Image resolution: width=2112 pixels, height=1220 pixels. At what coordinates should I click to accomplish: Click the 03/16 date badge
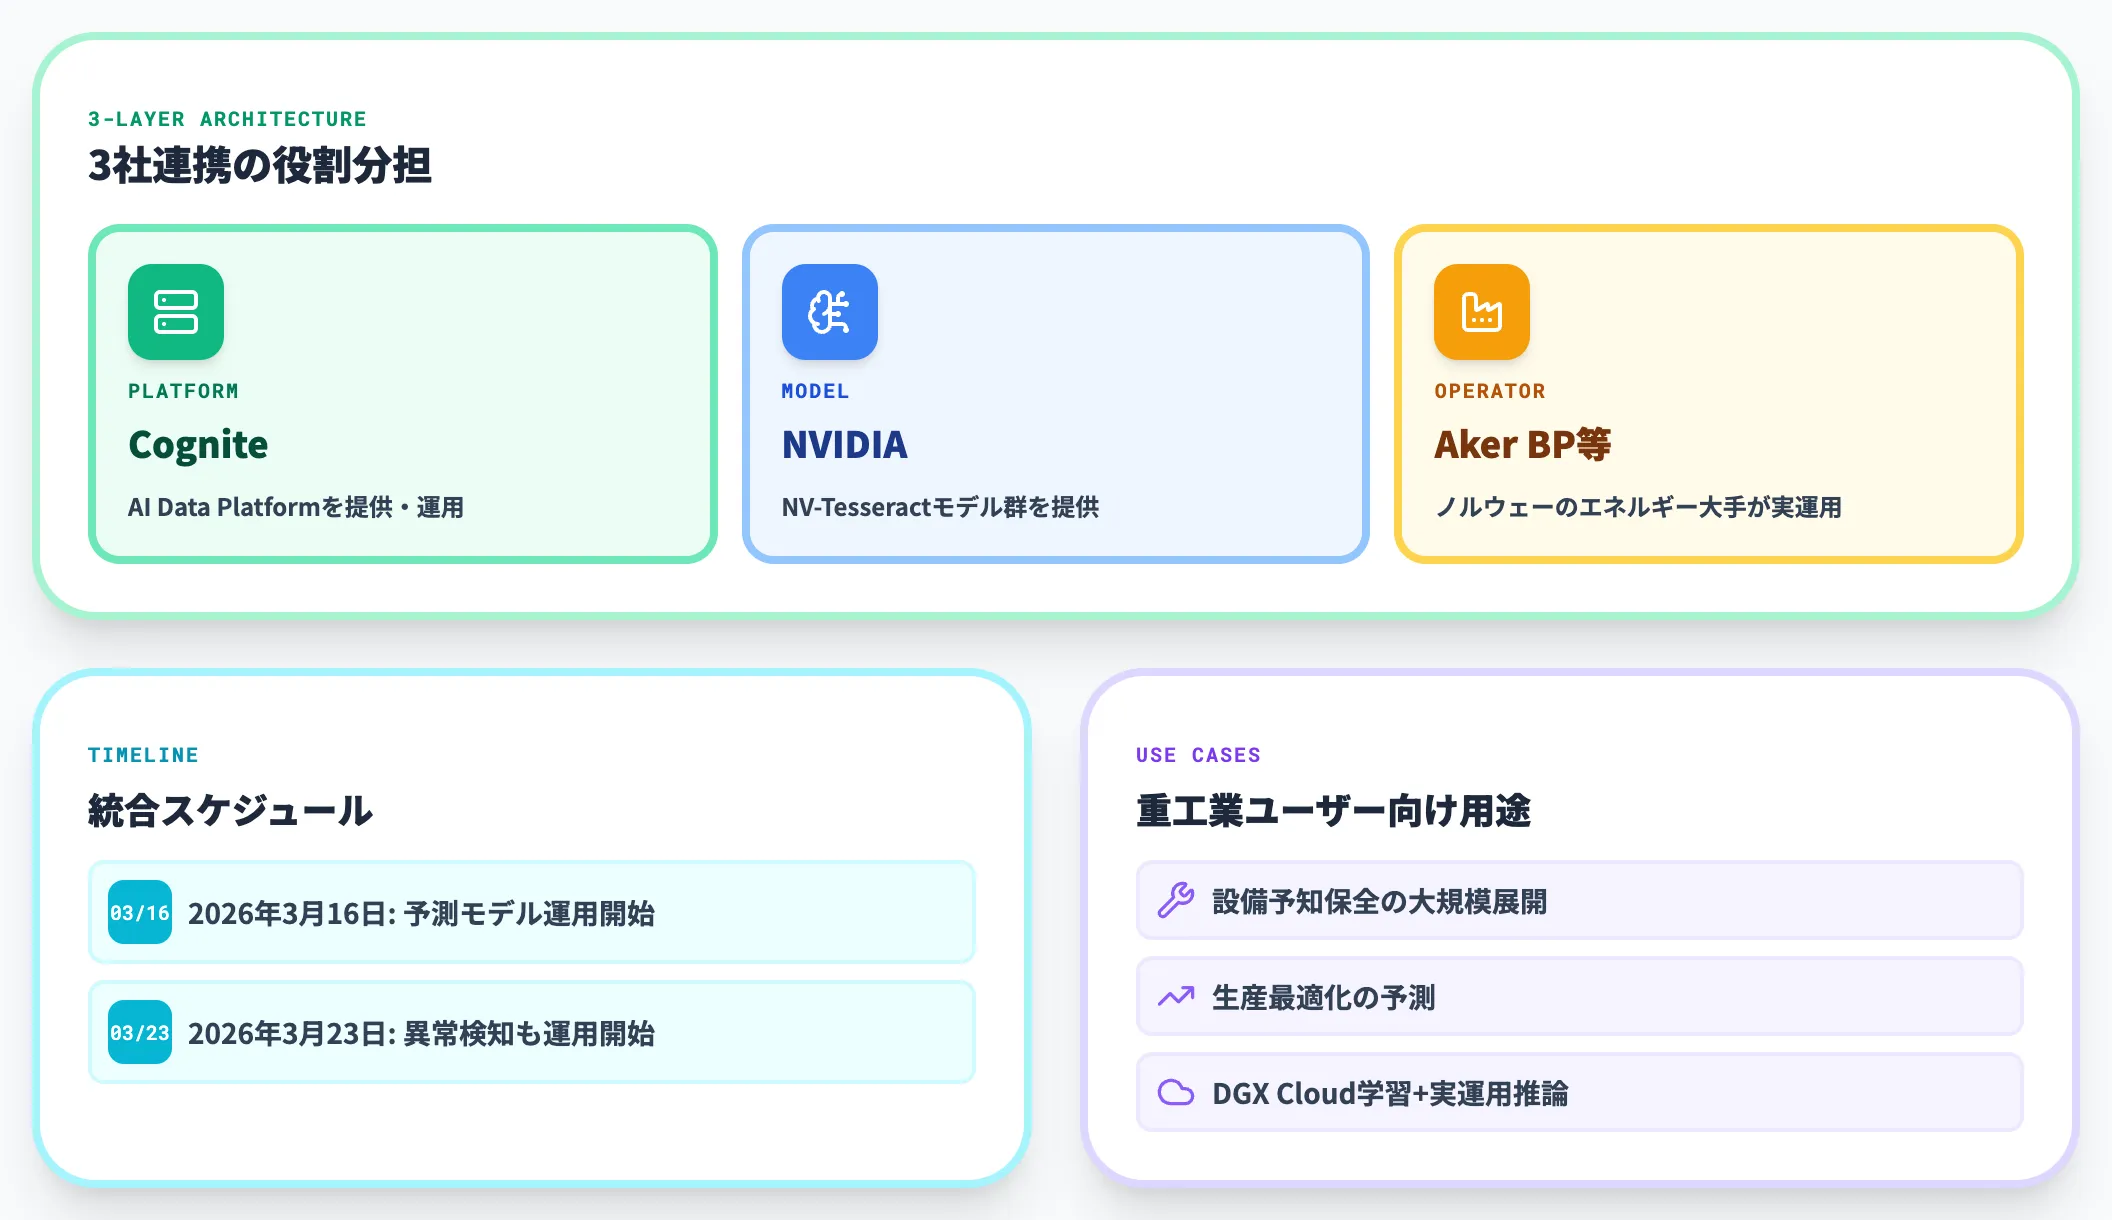pos(140,912)
